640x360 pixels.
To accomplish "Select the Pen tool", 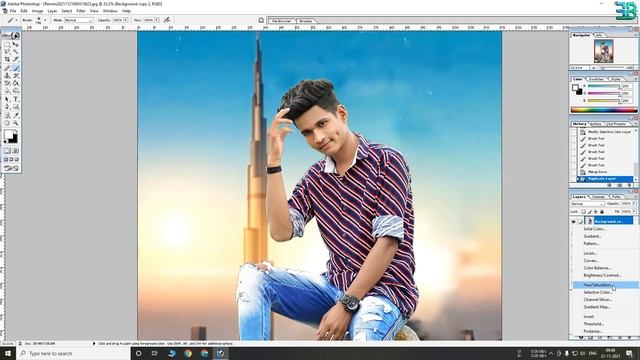I will point(7,107).
